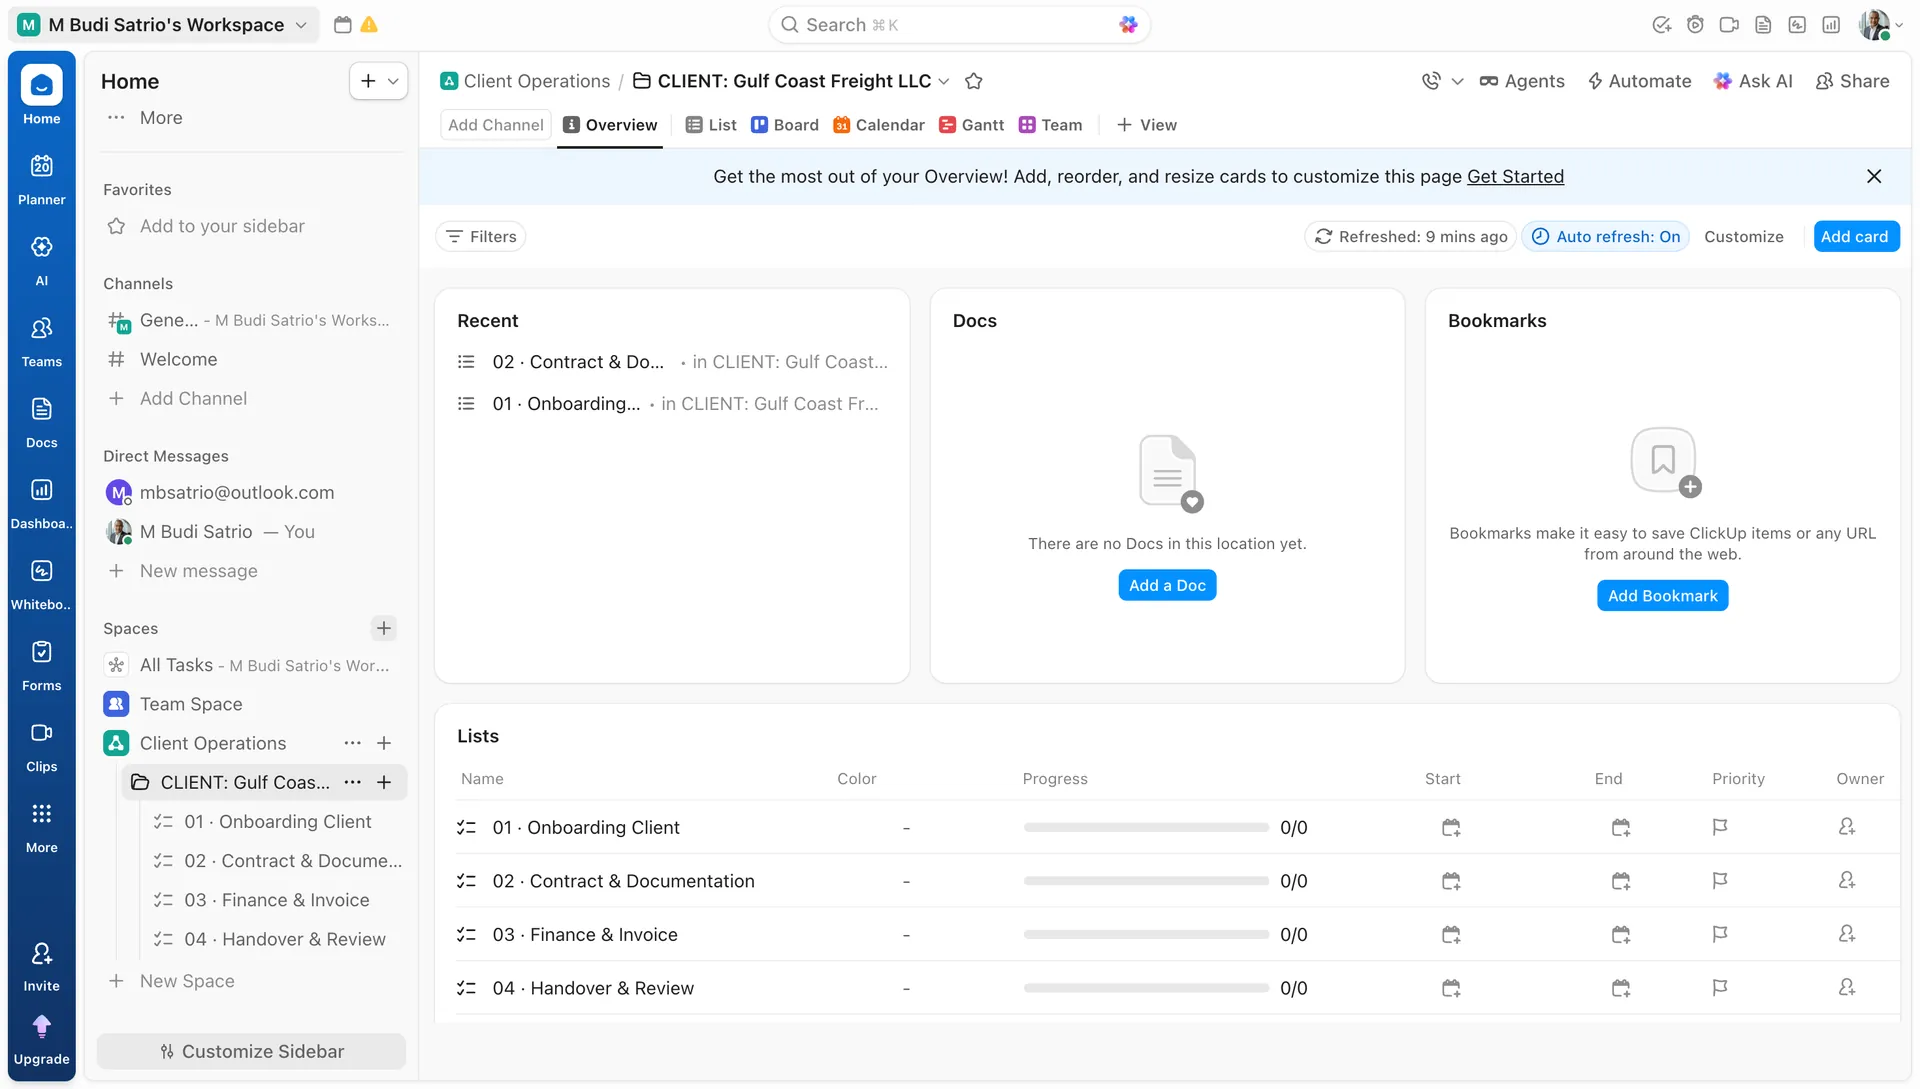1920x1089 pixels.
Task: Favorite CLIENT: Gulf Coast Freight LLC with the star
Action: [974, 81]
